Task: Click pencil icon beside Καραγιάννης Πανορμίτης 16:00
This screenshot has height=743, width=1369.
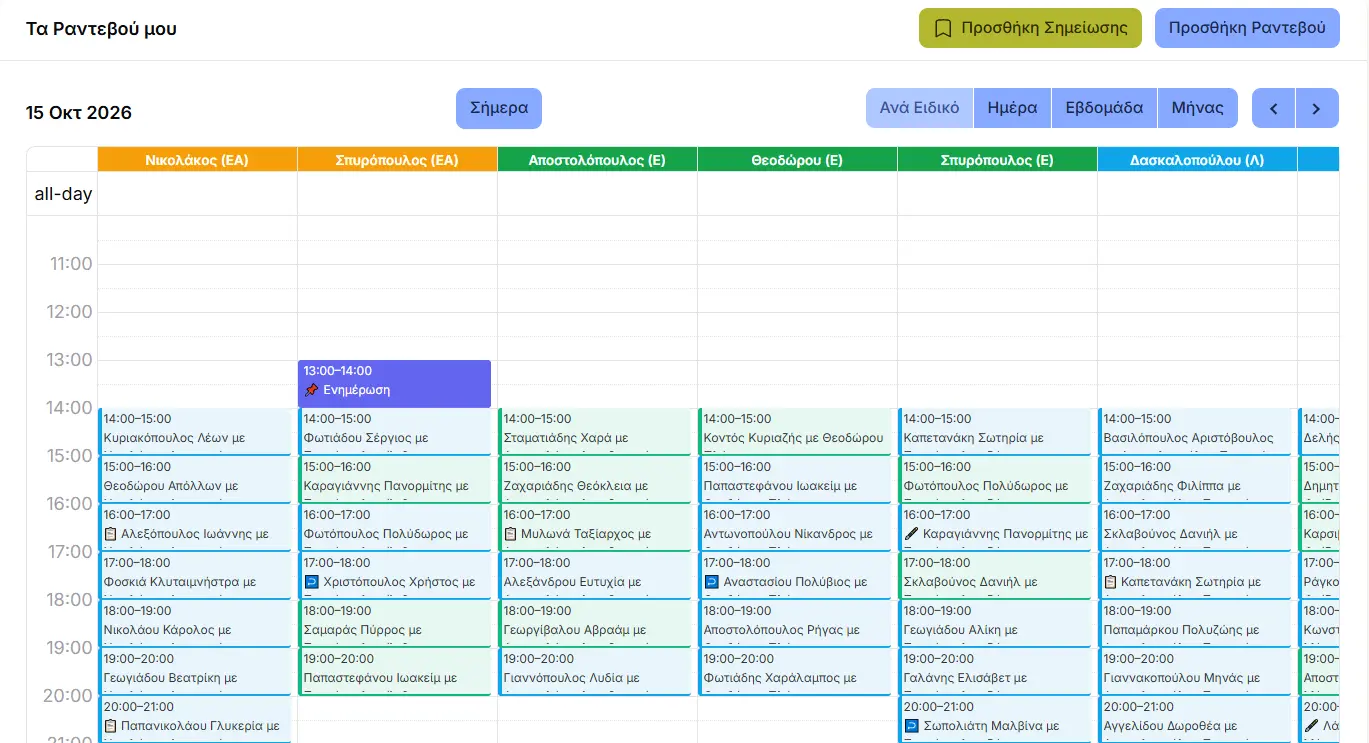Action: coord(911,534)
